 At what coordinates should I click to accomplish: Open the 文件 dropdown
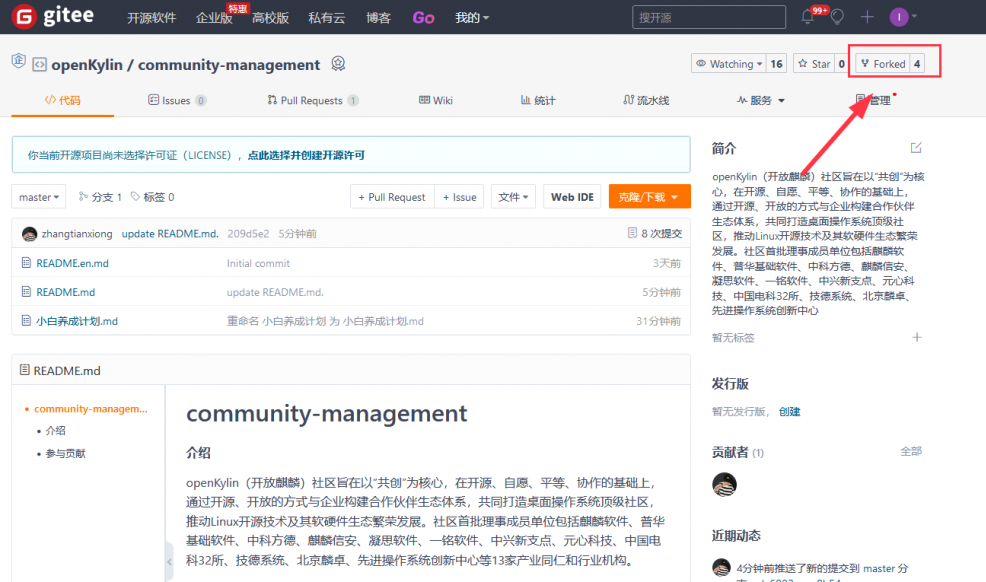coord(513,197)
